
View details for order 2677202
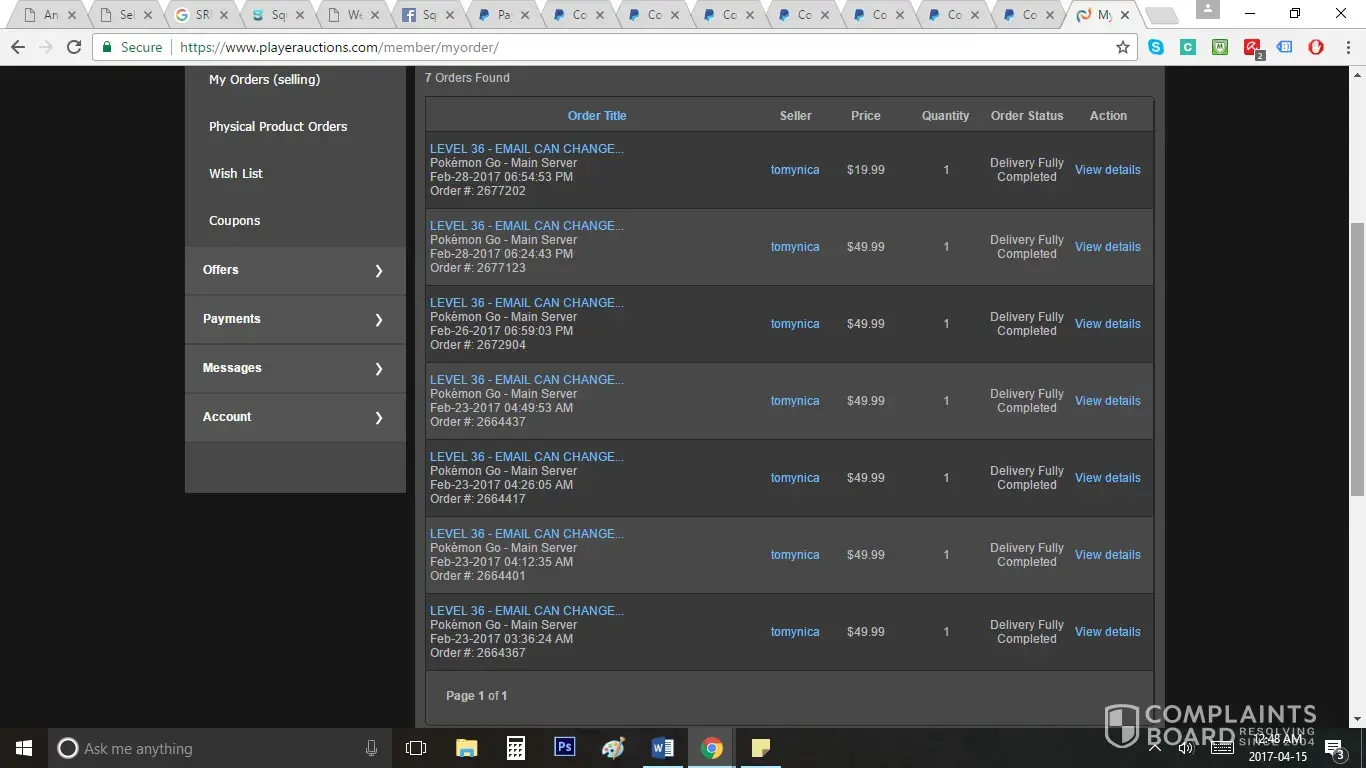[1107, 170]
